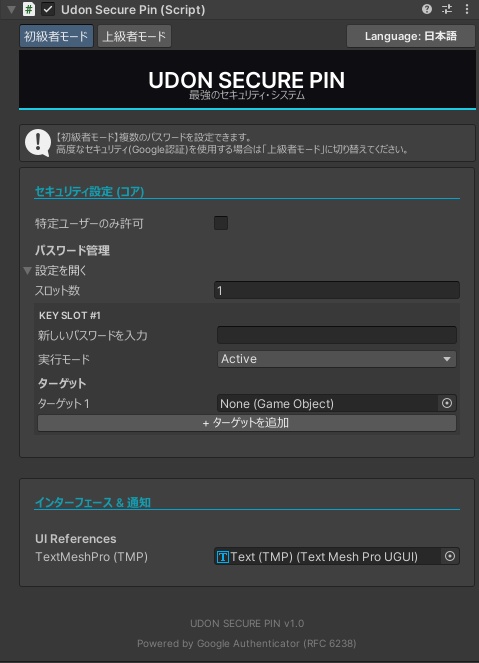Click the スロット数 label

coord(57,290)
